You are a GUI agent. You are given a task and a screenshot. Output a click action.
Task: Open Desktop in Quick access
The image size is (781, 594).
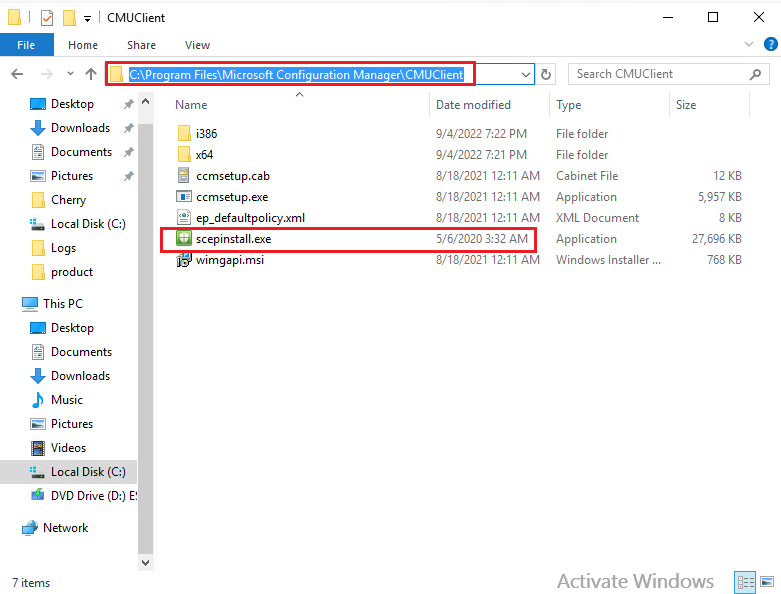click(72, 104)
